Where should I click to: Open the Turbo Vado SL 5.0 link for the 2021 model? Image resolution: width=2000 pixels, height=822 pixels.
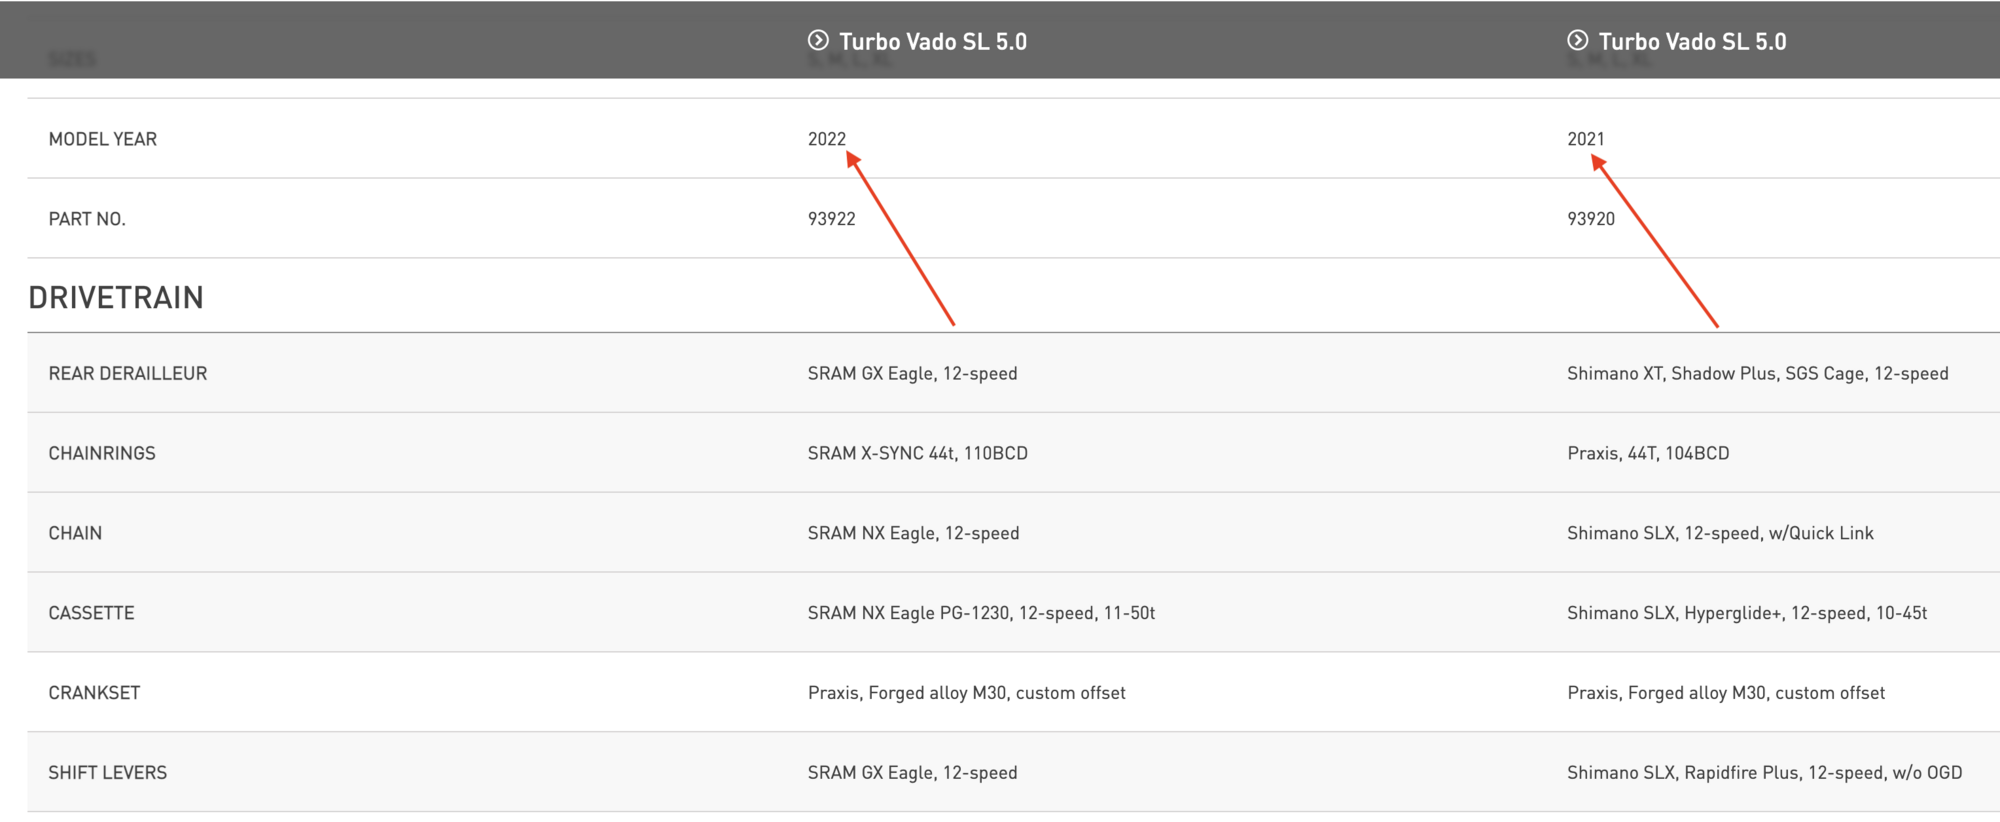click(x=1692, y=42)
